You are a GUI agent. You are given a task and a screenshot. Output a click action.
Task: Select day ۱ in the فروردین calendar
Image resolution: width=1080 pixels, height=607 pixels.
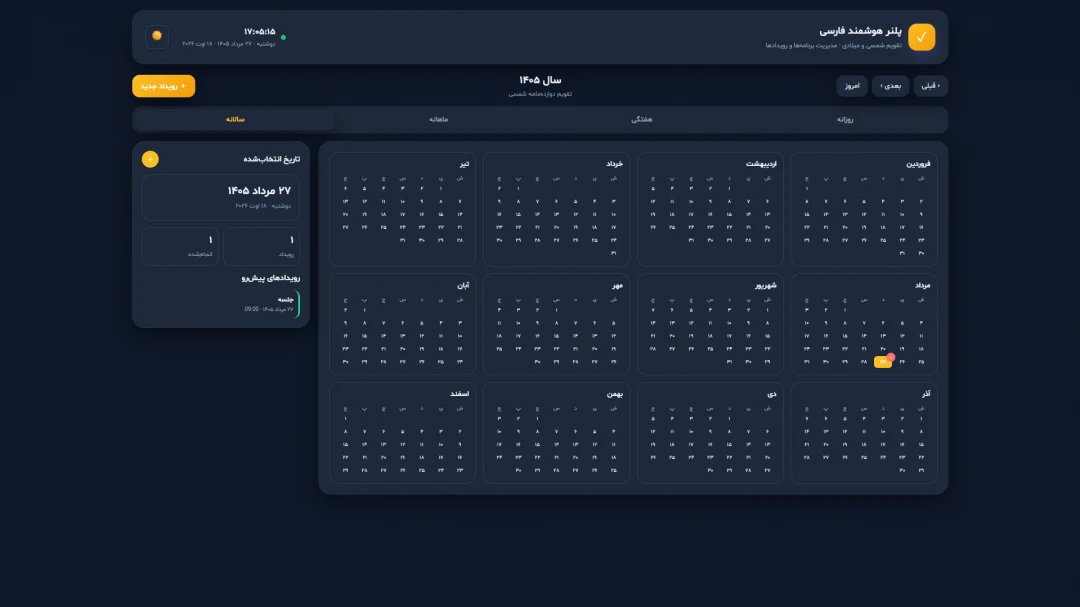point(807,189)
